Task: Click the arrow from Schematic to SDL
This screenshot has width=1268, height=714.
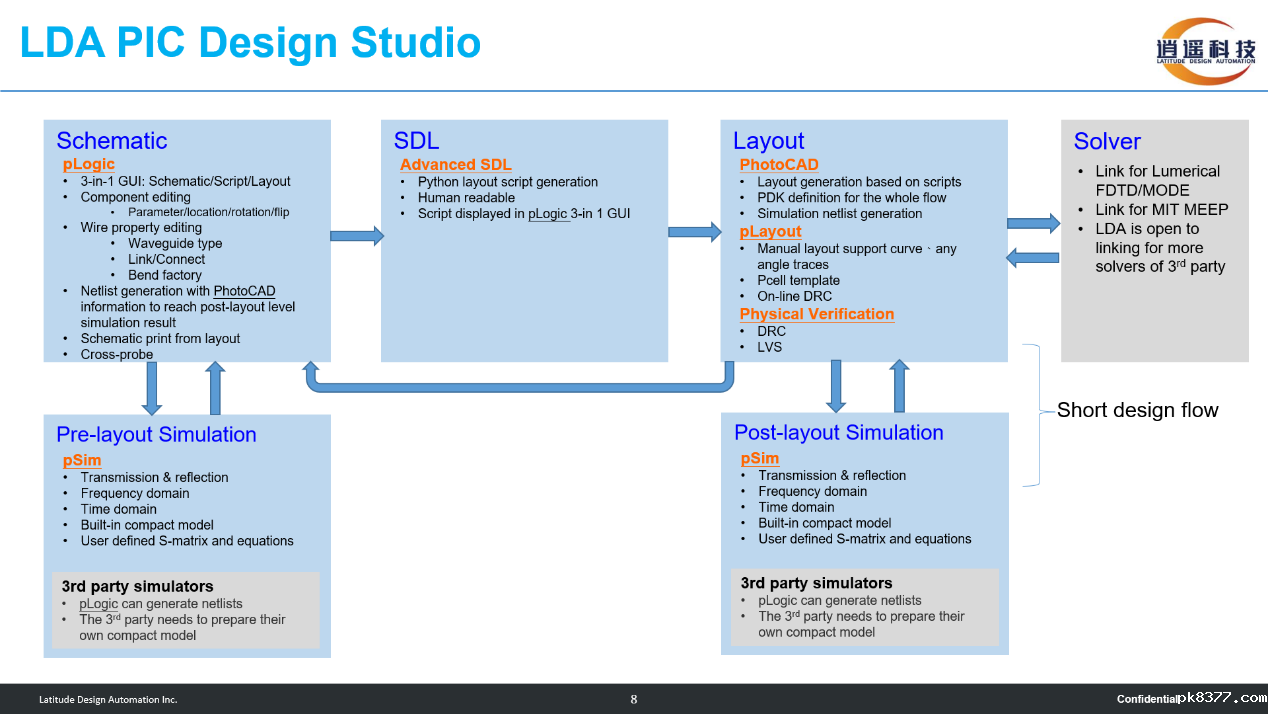Action: click(x=357, y=236)
